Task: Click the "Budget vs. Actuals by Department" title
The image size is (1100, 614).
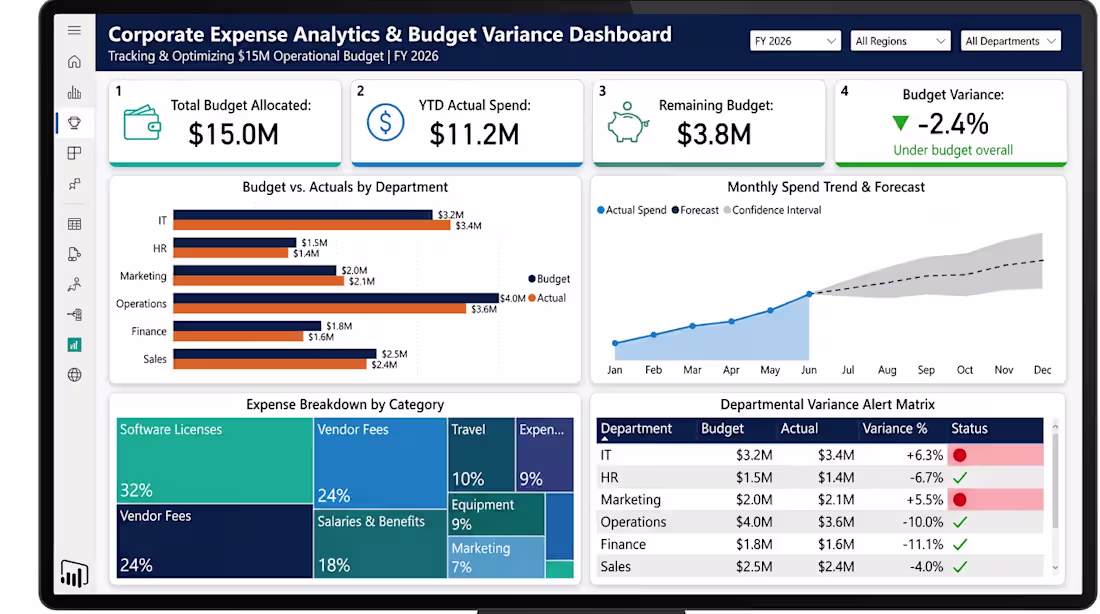Action: [345, 187]
